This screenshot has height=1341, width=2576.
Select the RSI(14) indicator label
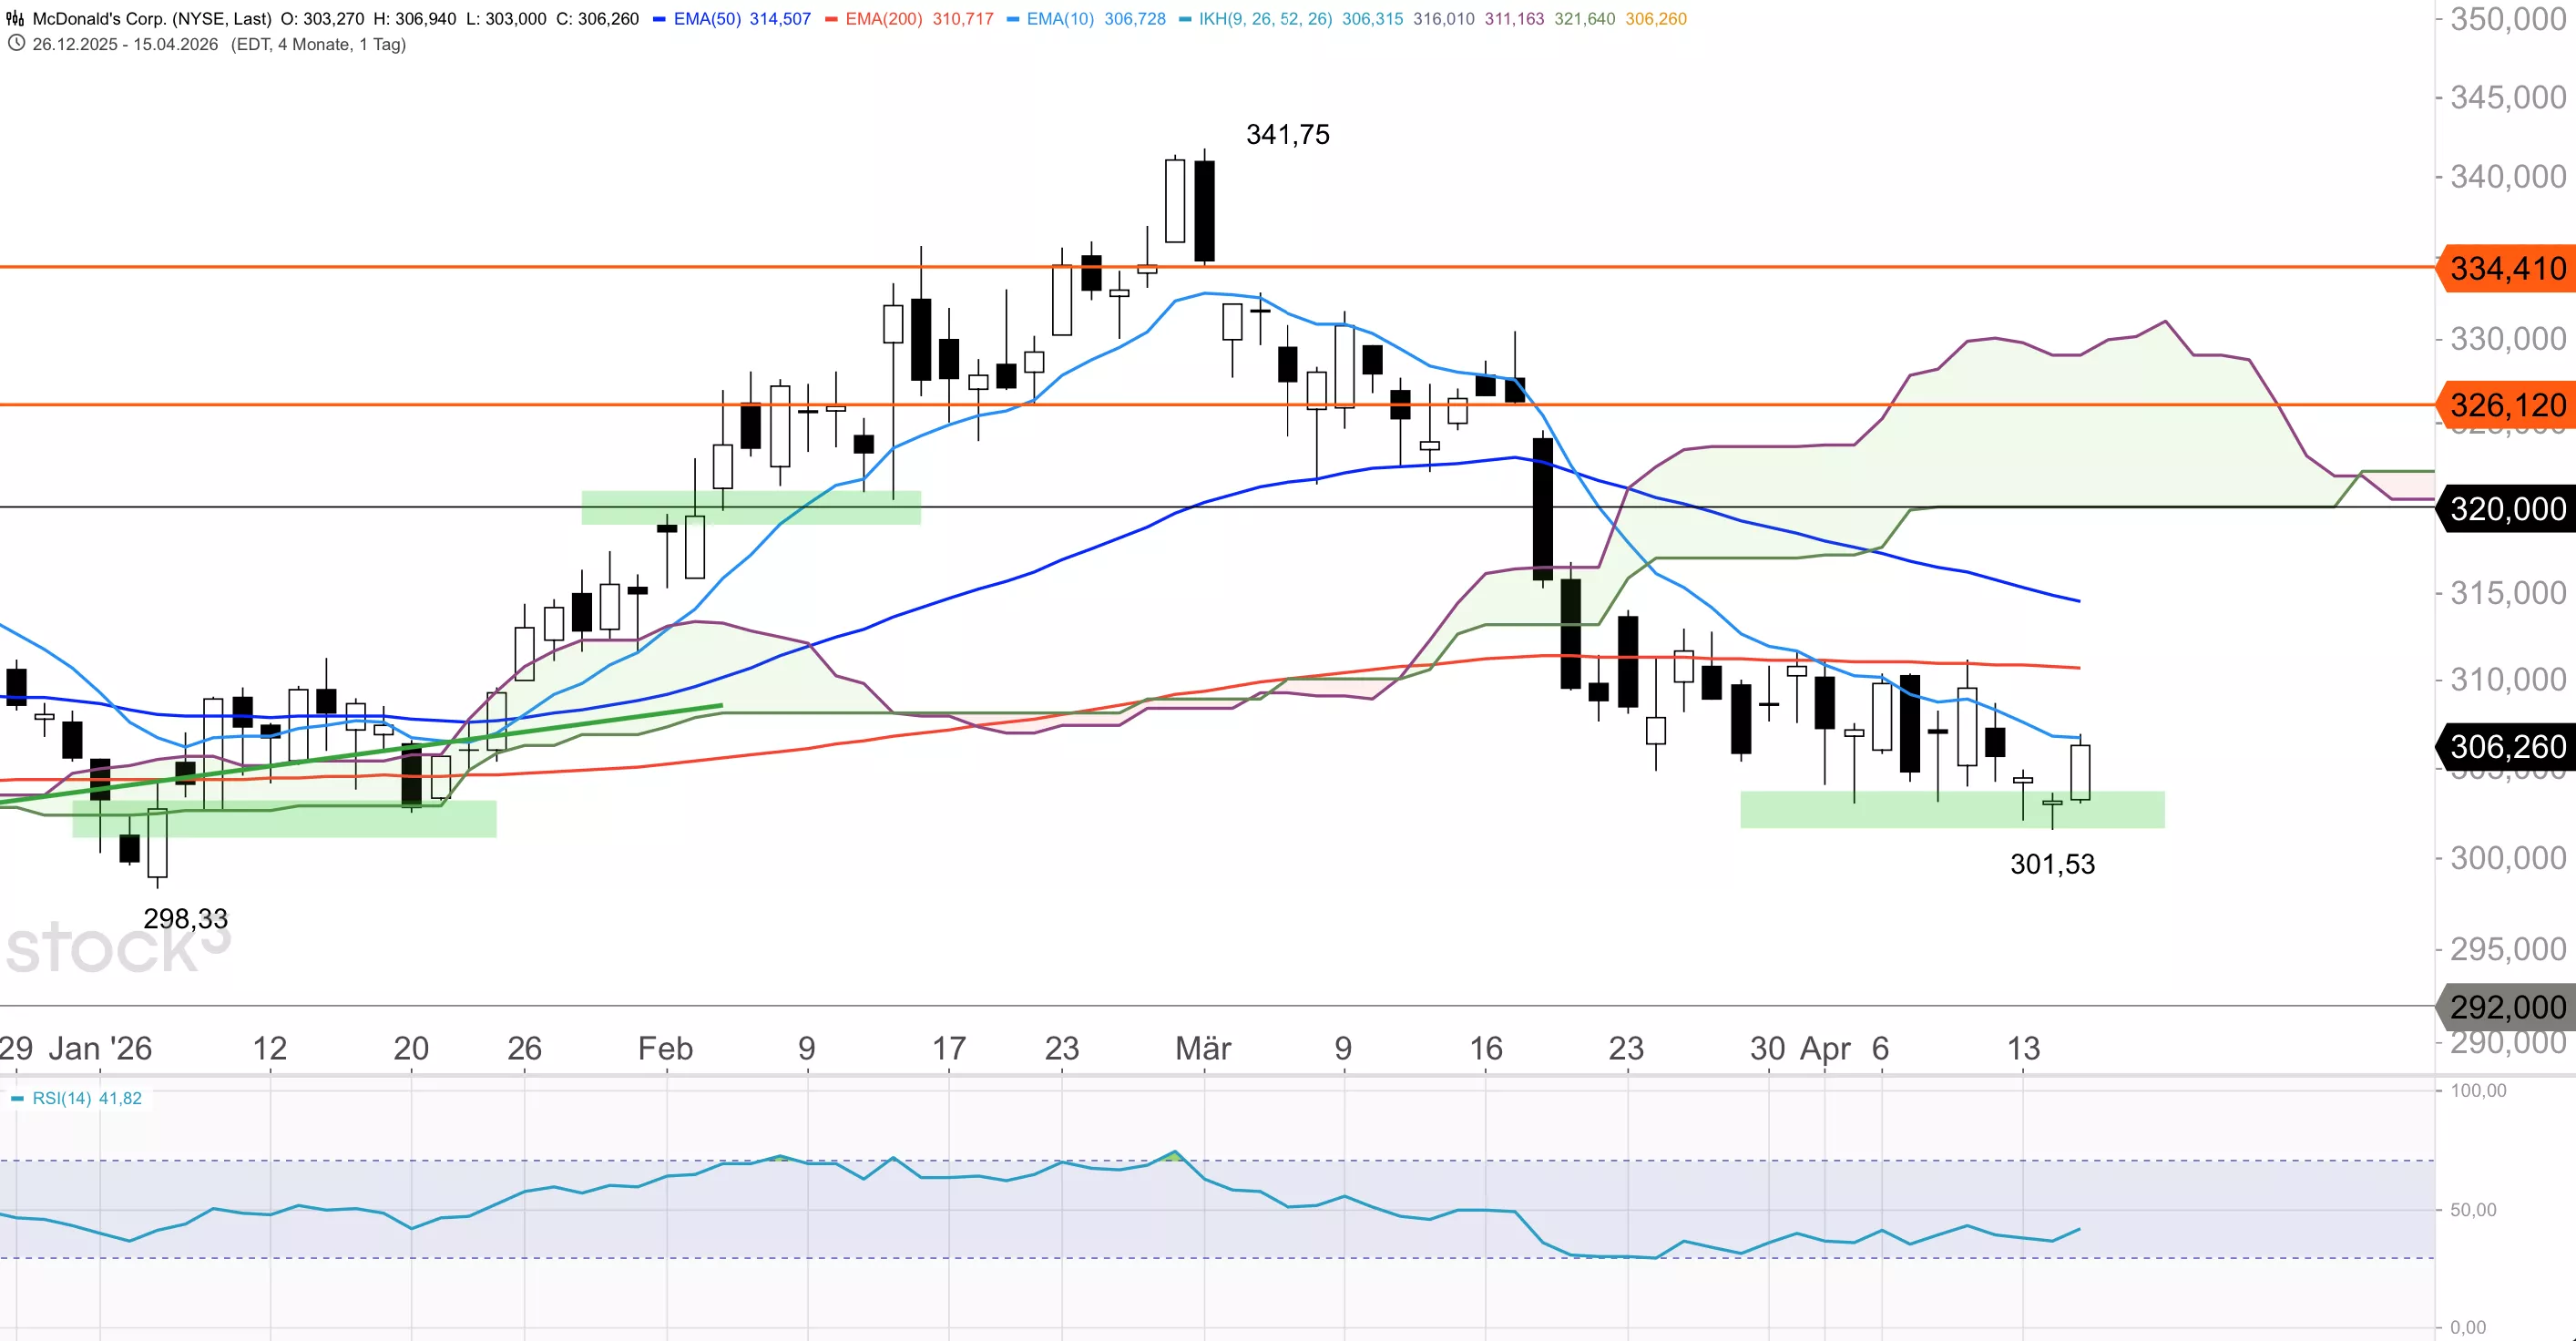coord(62,1099)
